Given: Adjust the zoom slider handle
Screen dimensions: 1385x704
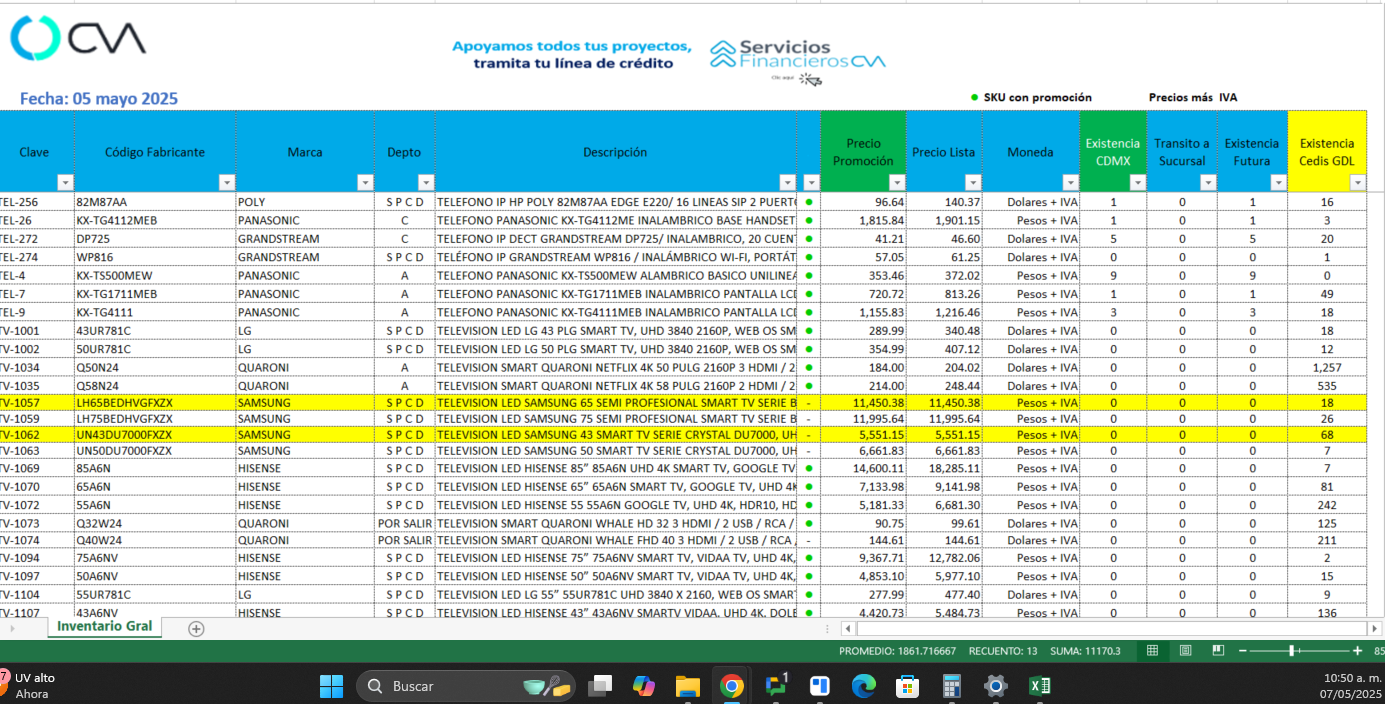Looking at the screenshot, I should coord(1292,651).
